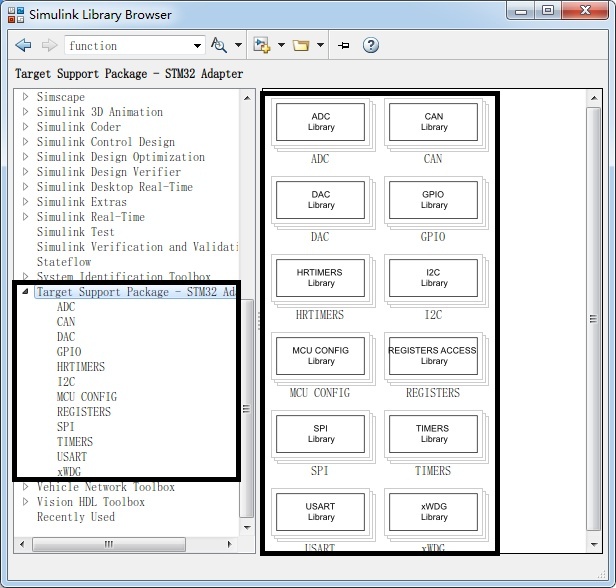Screen dimensions: 616x588
Task: Collapse the Target Support Package node
Action: (x=26, y=292)
